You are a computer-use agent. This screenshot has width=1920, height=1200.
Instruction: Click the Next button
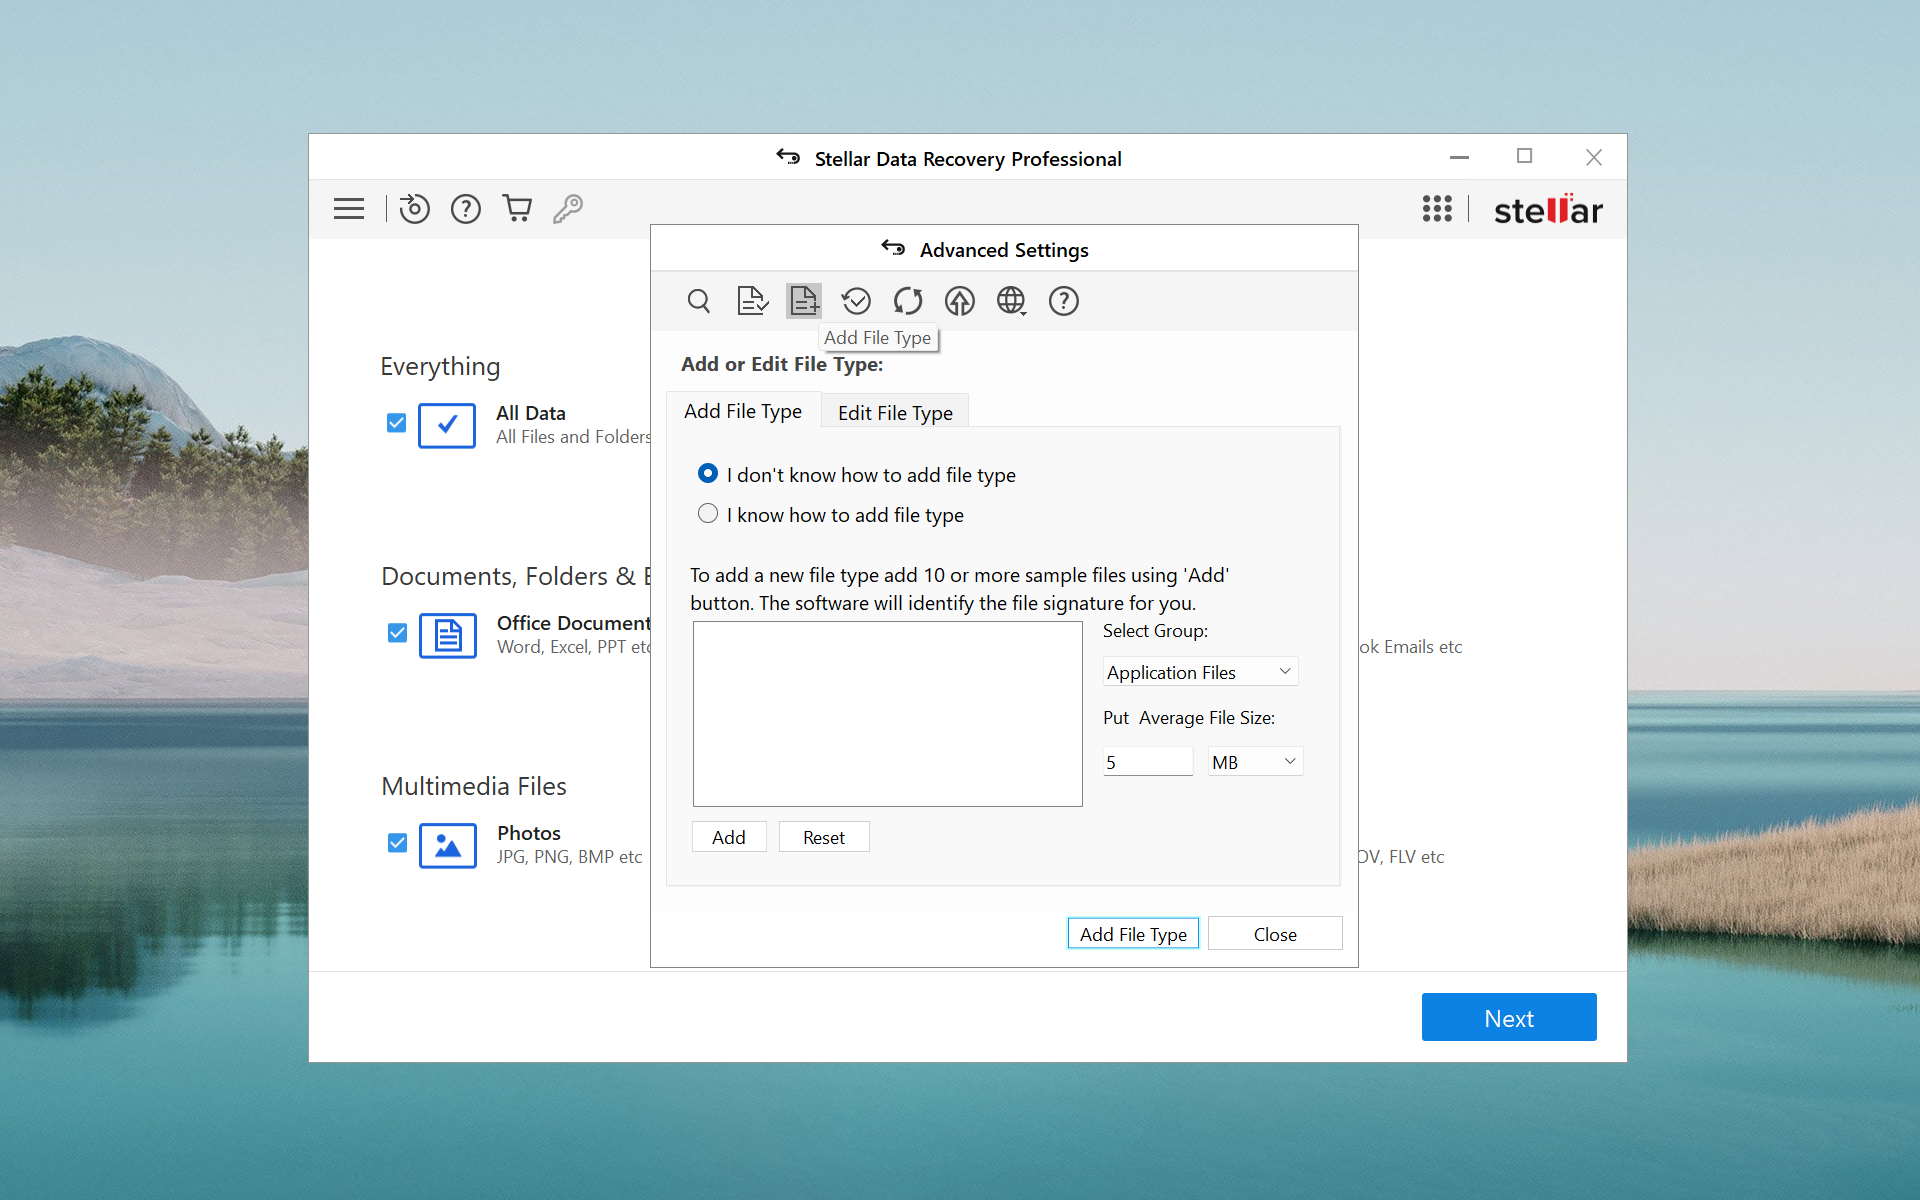pyautogui.click(x=1509, y=1017)
